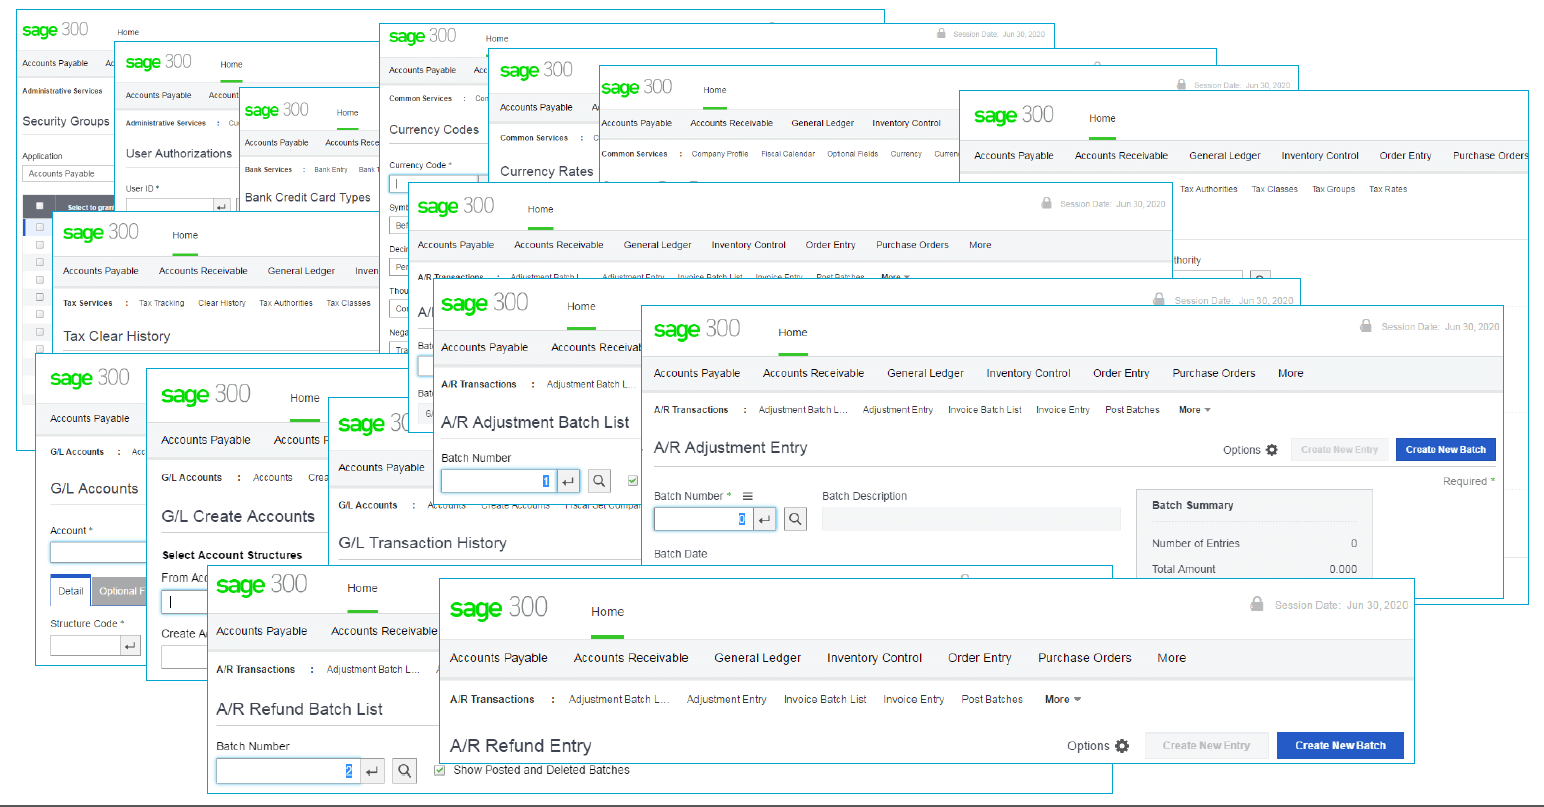Screen dimensions: 1544x807
Task: Click Create New Entry in A/R Adjustment Entry
Action: coord(1339,450)
